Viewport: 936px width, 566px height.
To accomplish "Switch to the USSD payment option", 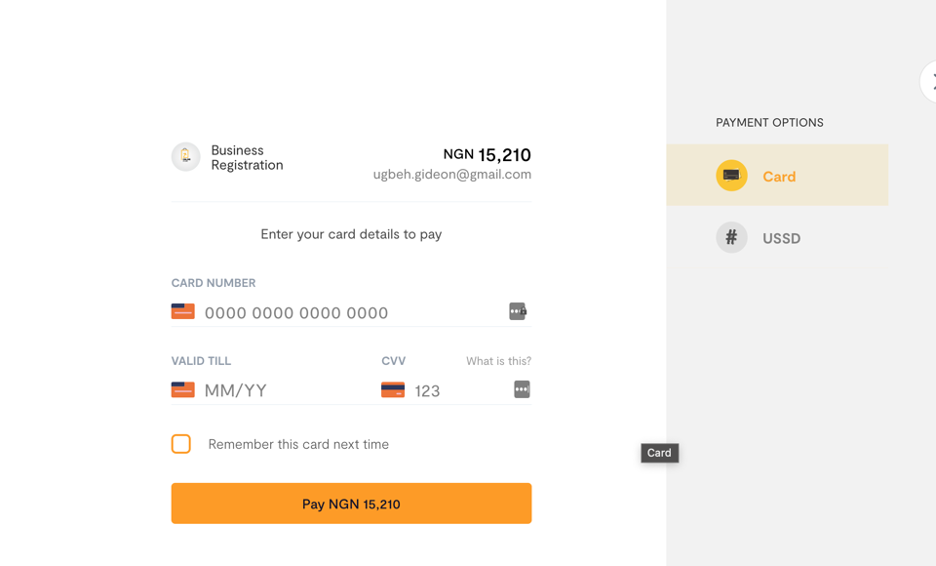I will [x=777, y=238].
